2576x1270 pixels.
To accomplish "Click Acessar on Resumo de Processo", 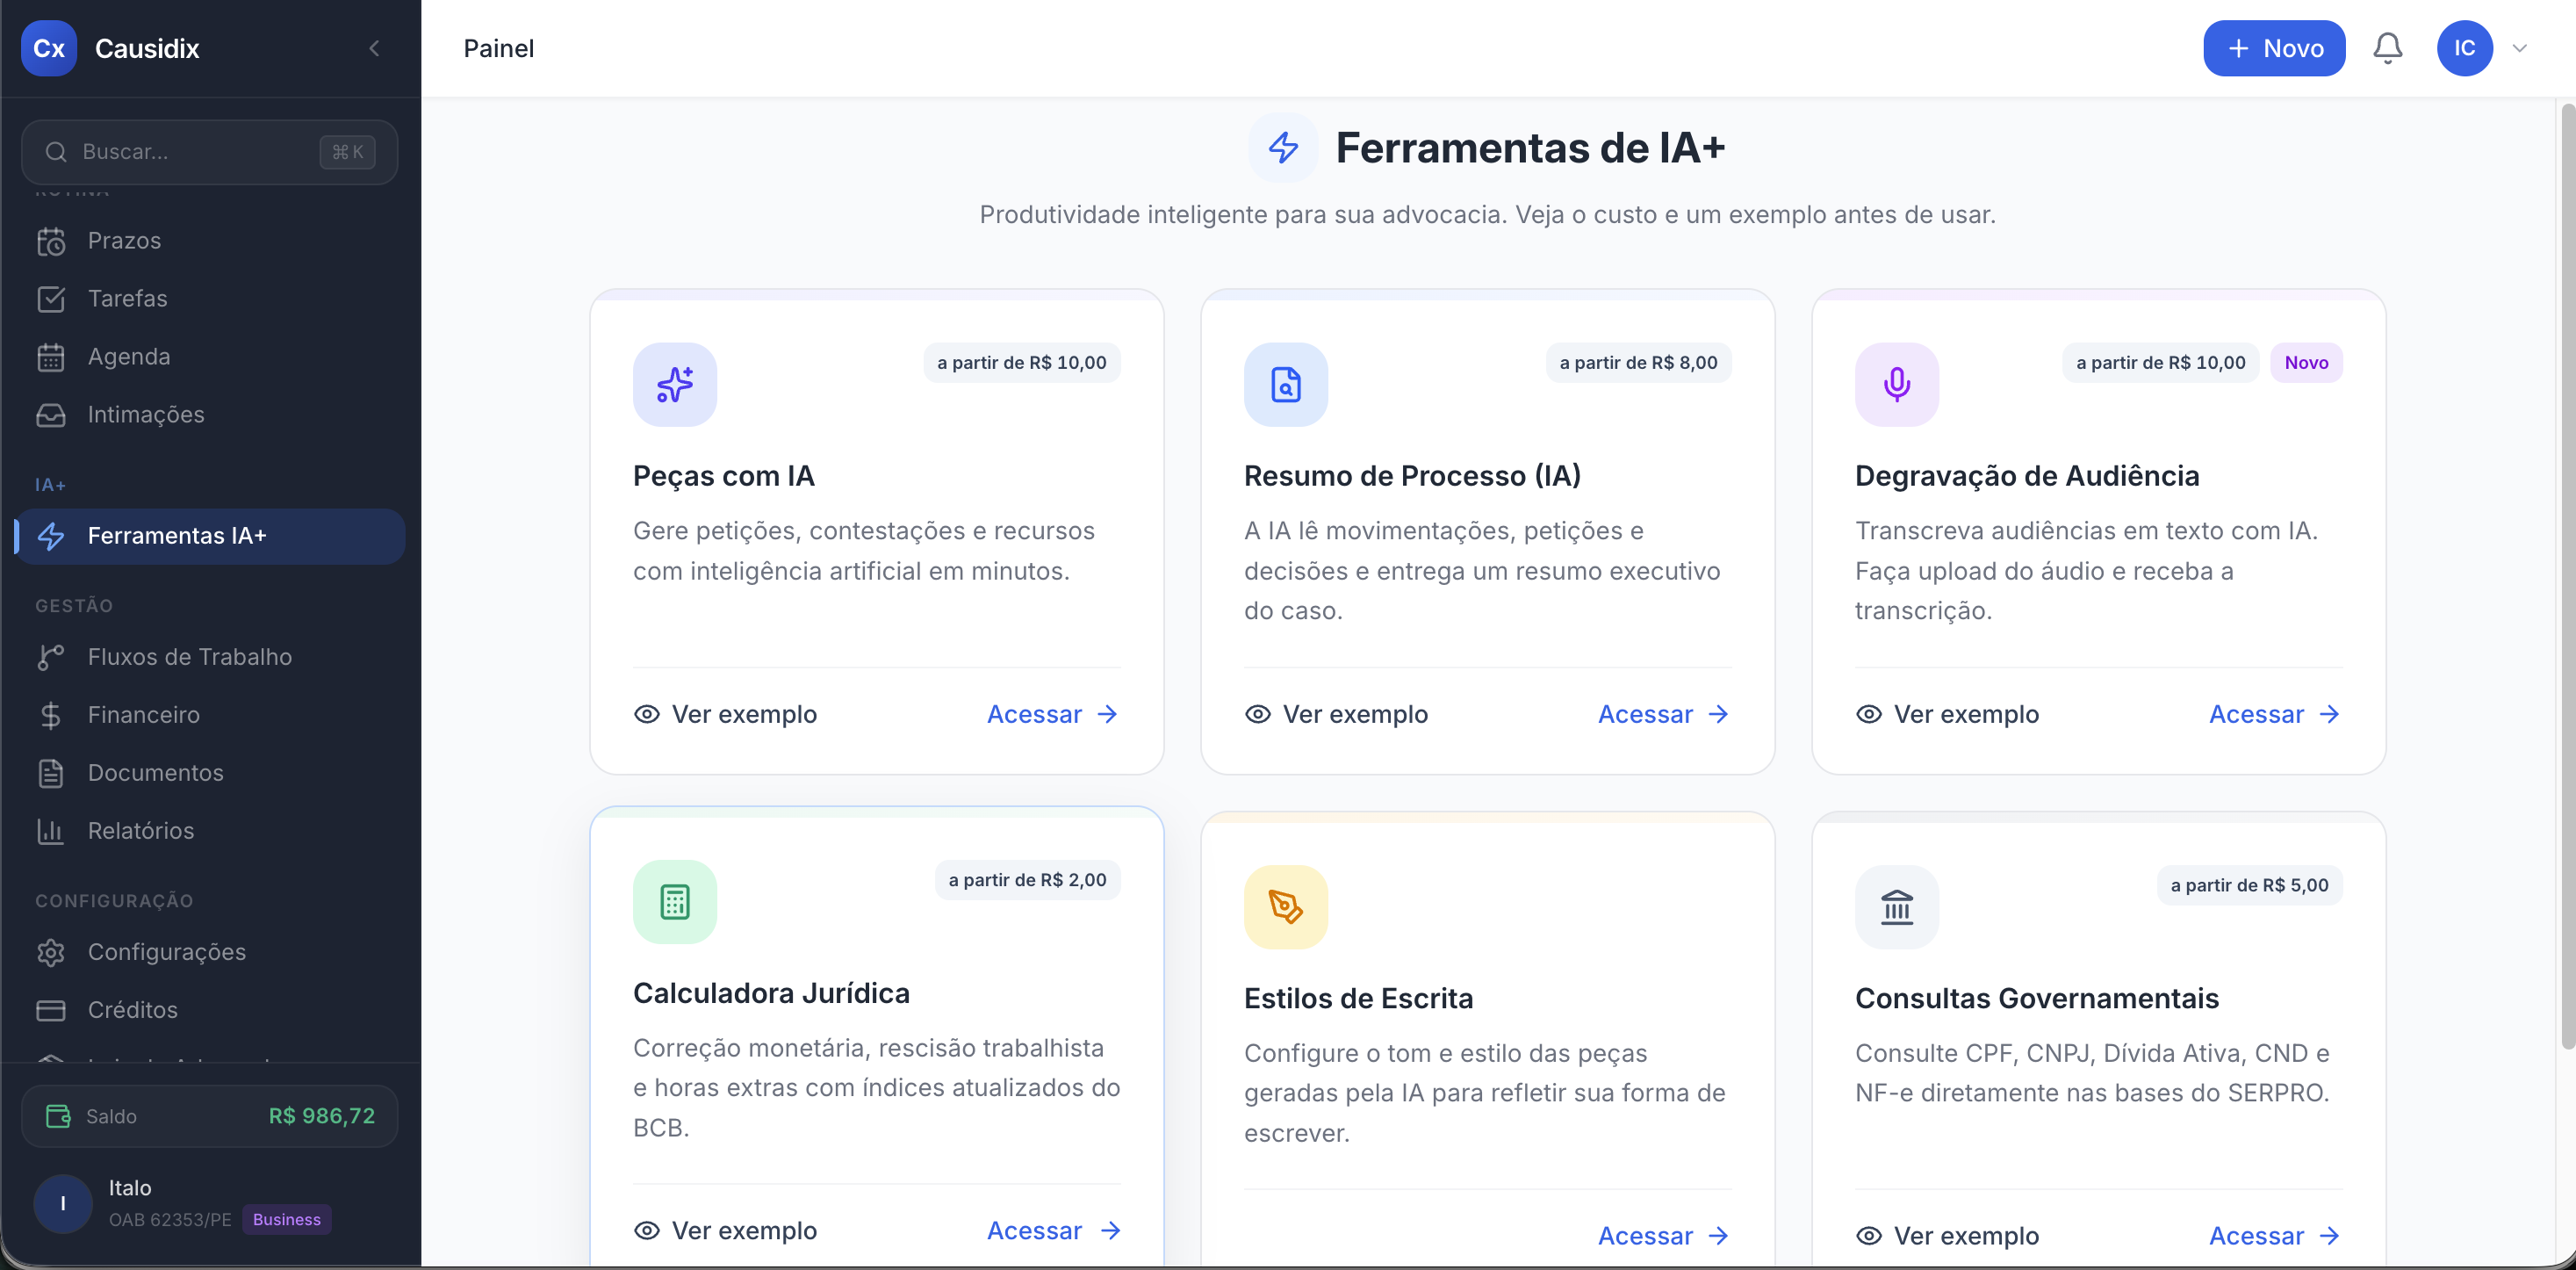I will click(x=1664, y=714).
